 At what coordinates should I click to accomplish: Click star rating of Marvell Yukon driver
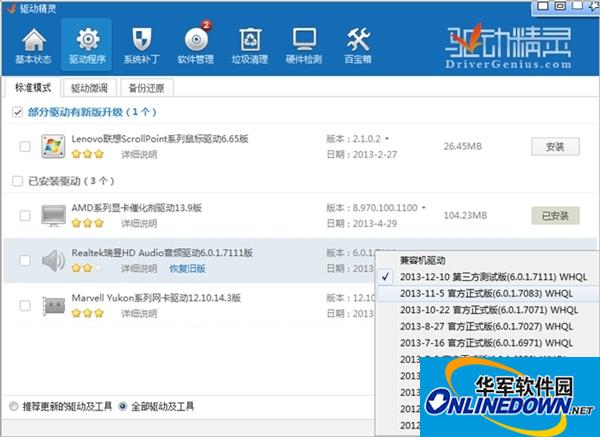[88, 313]
